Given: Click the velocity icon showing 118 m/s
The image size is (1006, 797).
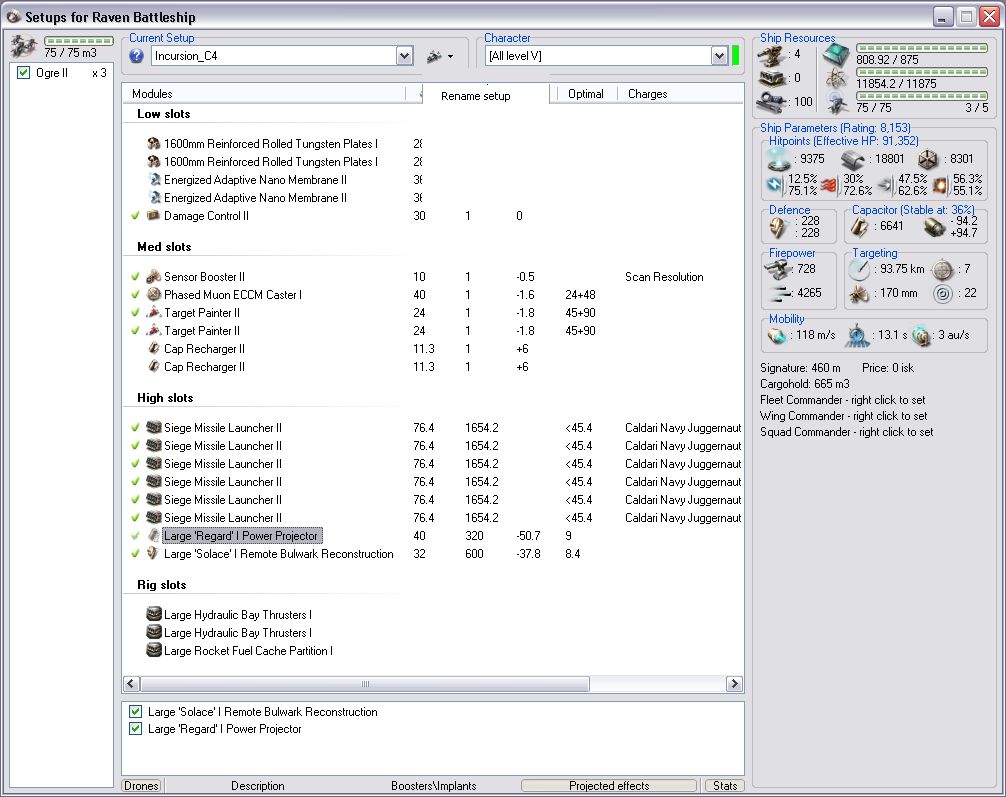Looking at the screenshot, I should click(777, 336).
